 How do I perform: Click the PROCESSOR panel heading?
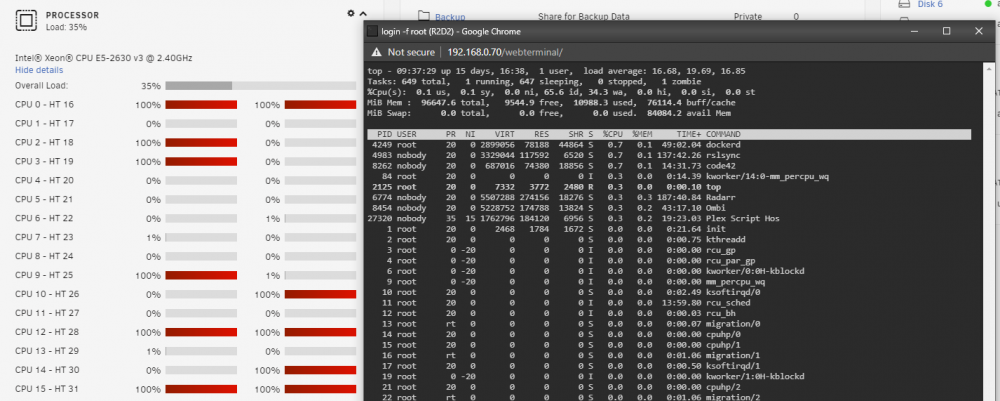tap(72, 15)
